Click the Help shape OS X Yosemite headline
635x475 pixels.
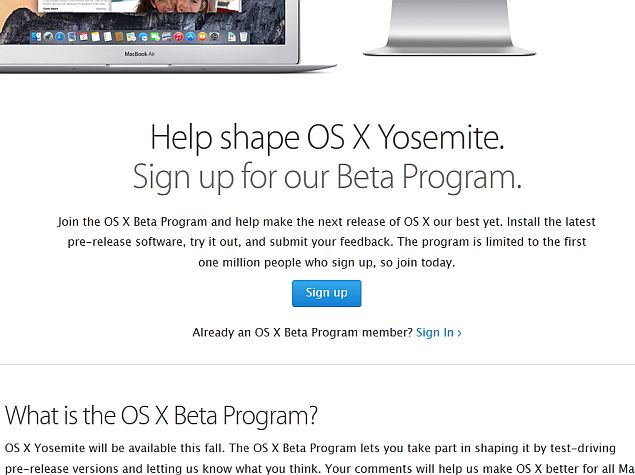(327, 138)
